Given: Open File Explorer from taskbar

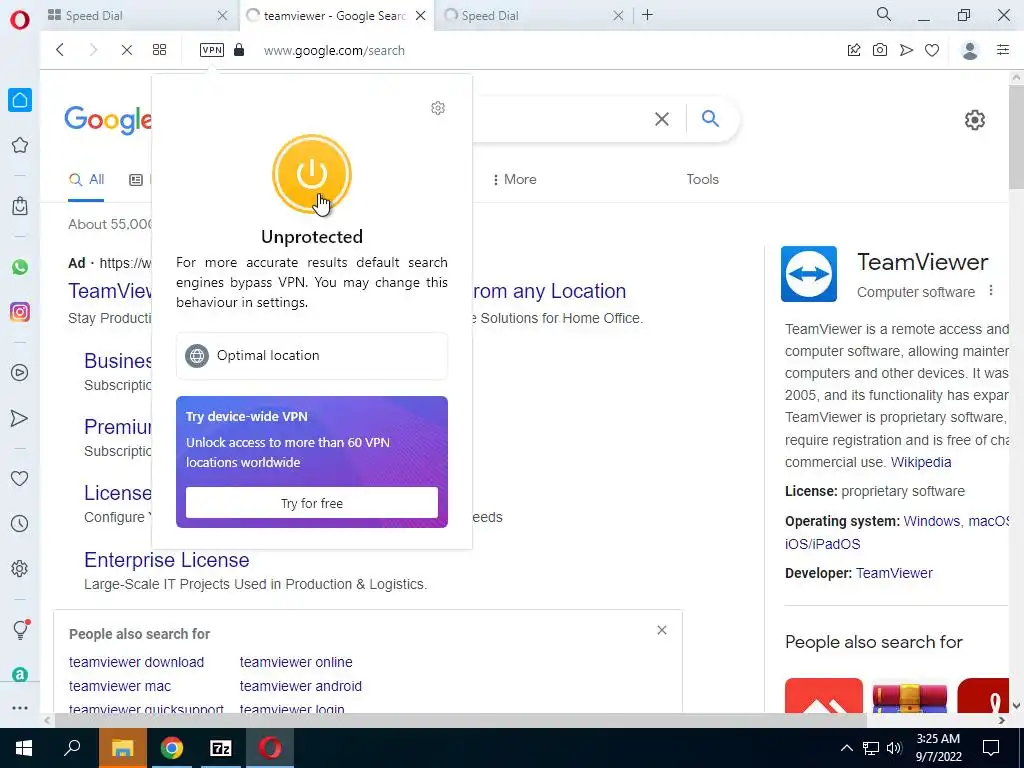Looking at the screenshot, I should [122, 748].
